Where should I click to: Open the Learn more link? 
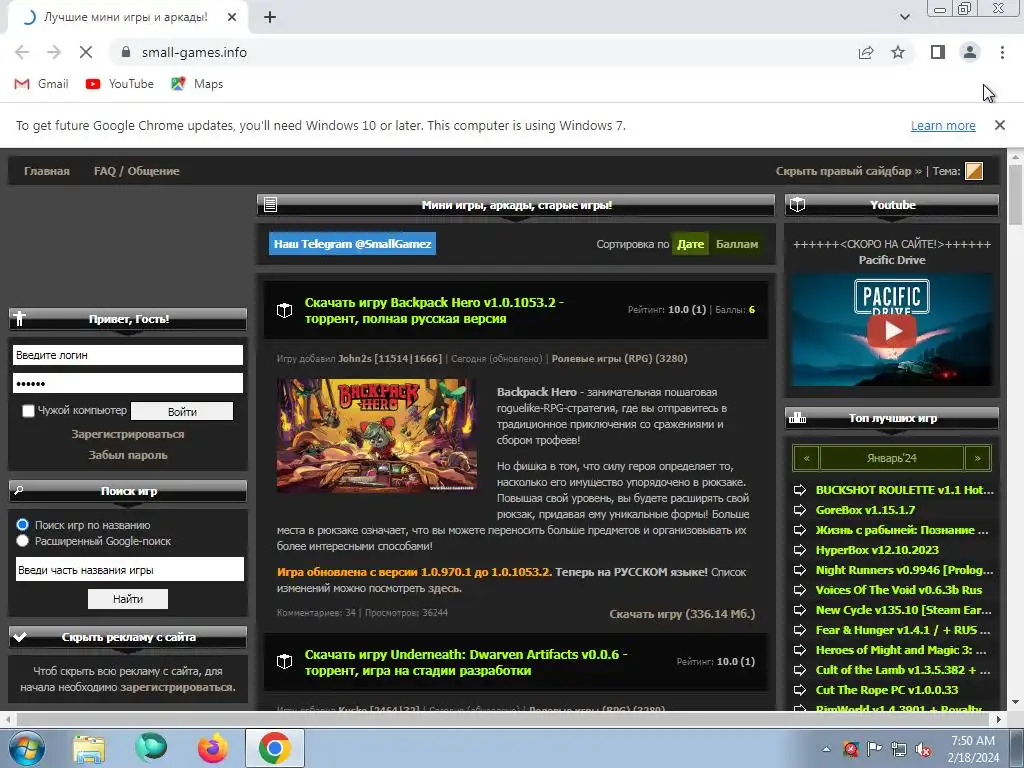pyautogui.click(x=943, y=125)
